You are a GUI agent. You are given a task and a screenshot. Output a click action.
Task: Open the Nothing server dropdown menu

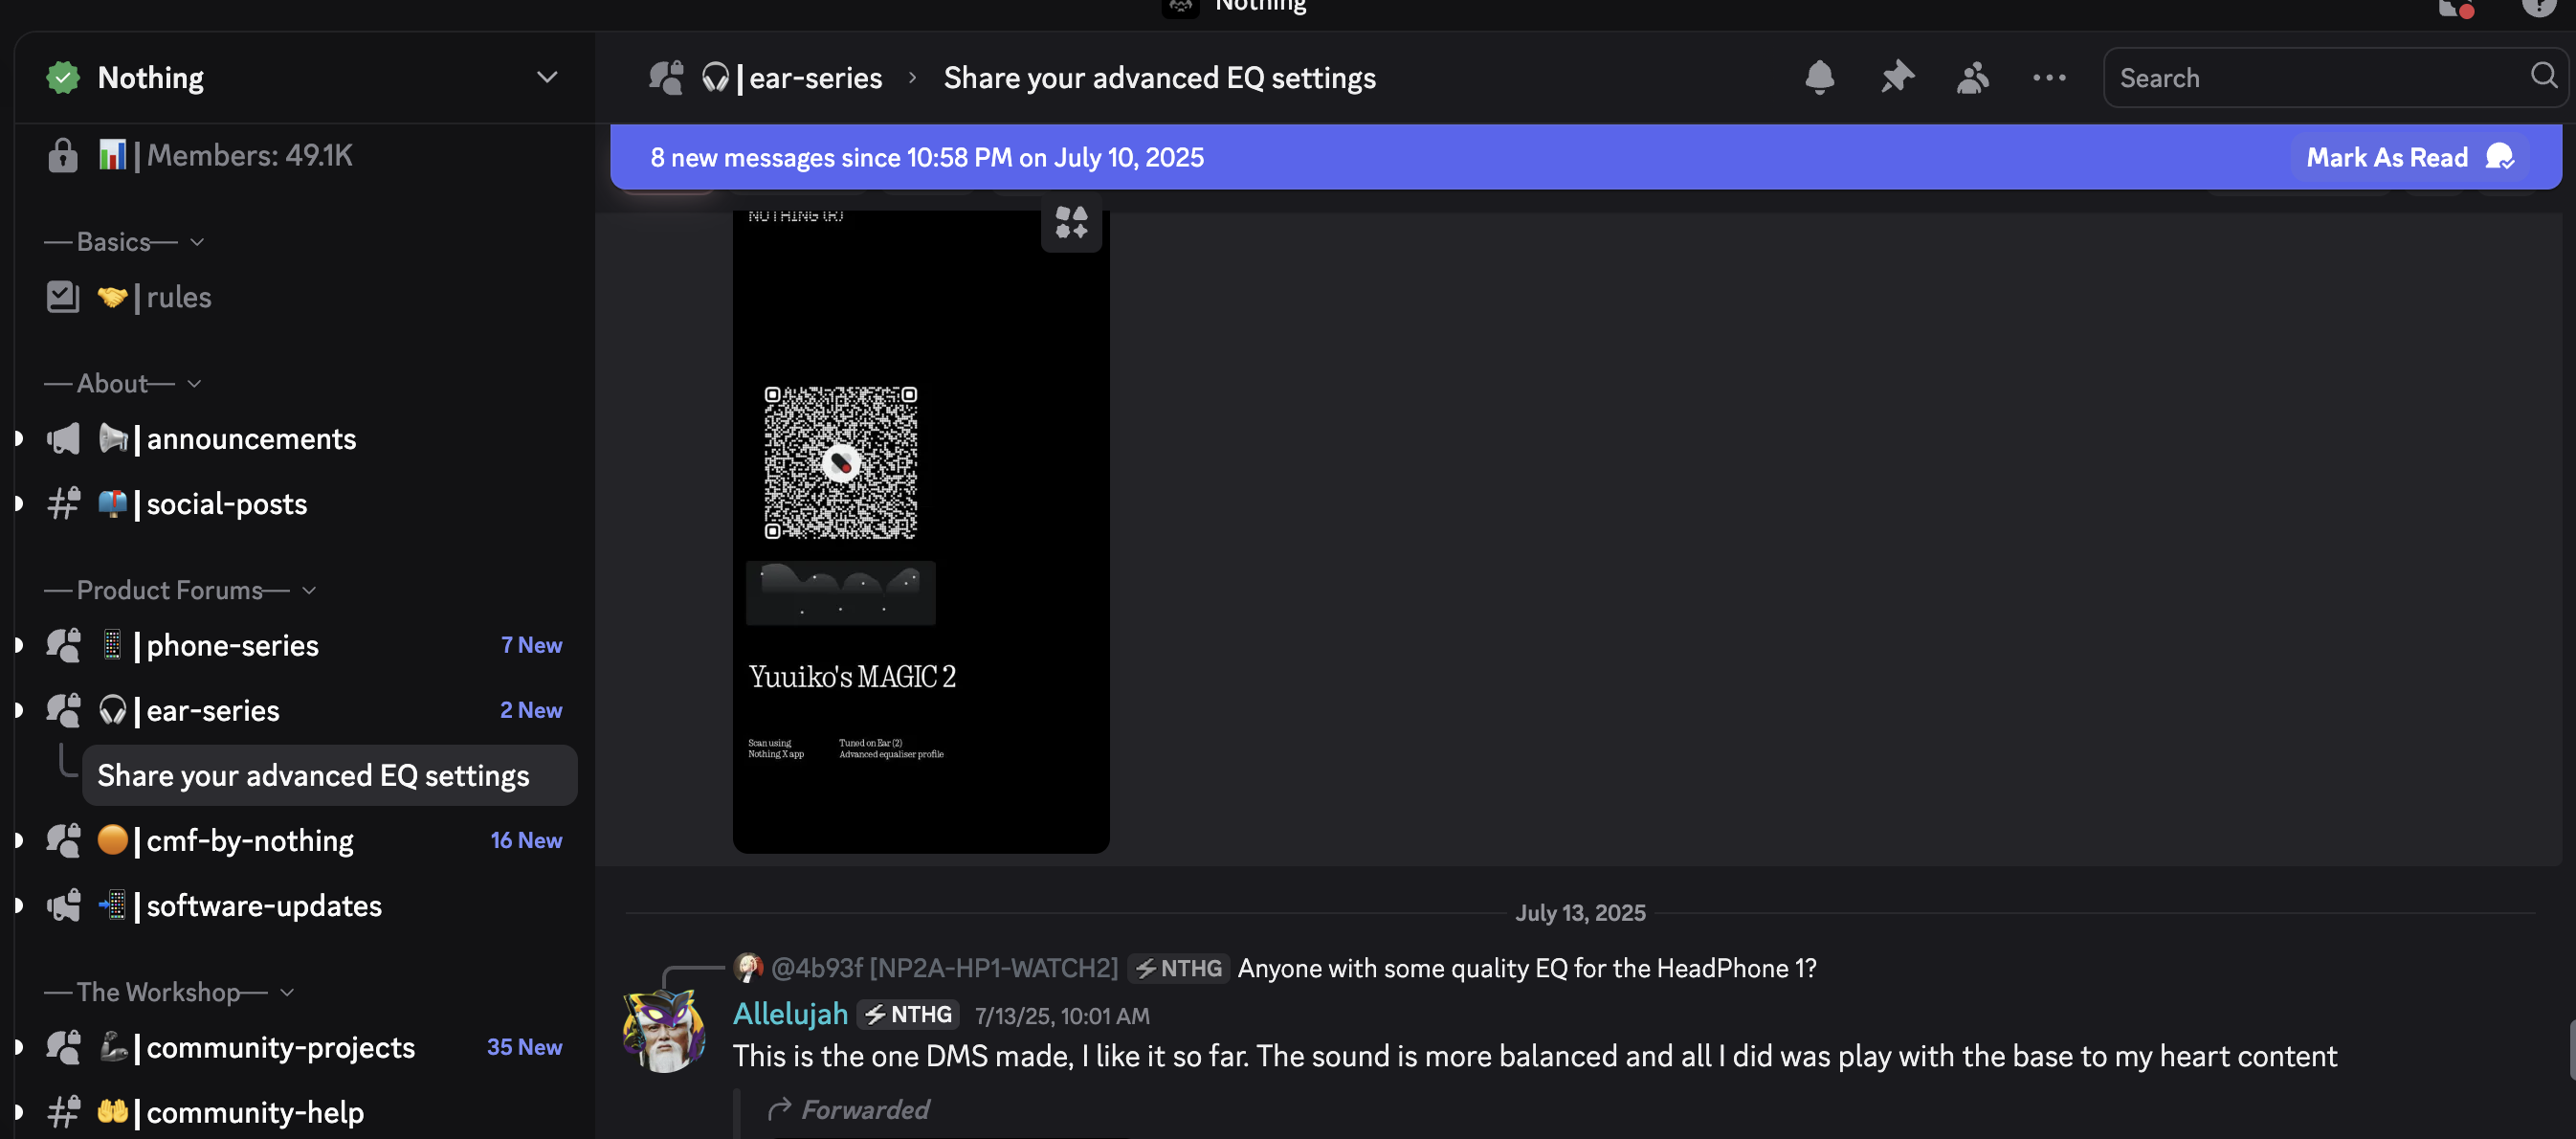[x=547, y=77]
